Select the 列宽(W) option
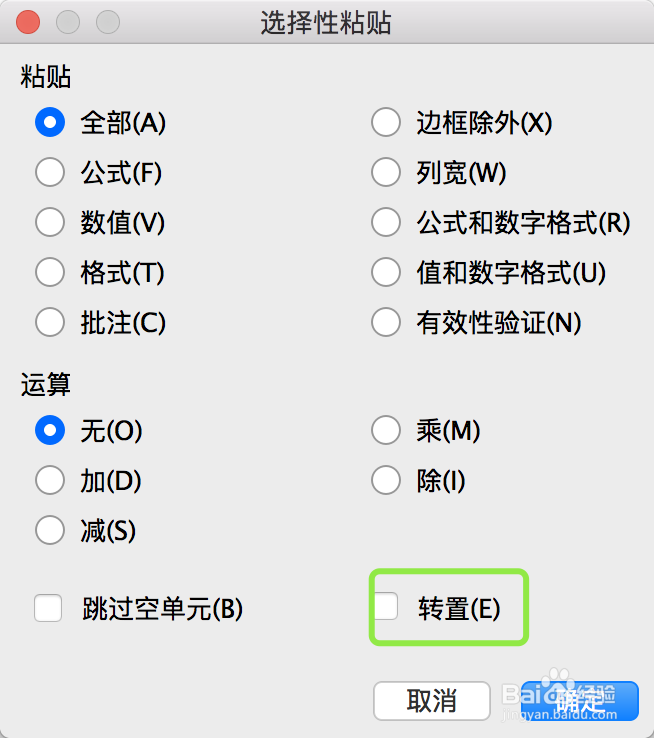Image resolution: width=654 pixels, height=738 pixels. pyautogui.click(x=386, y=173)
